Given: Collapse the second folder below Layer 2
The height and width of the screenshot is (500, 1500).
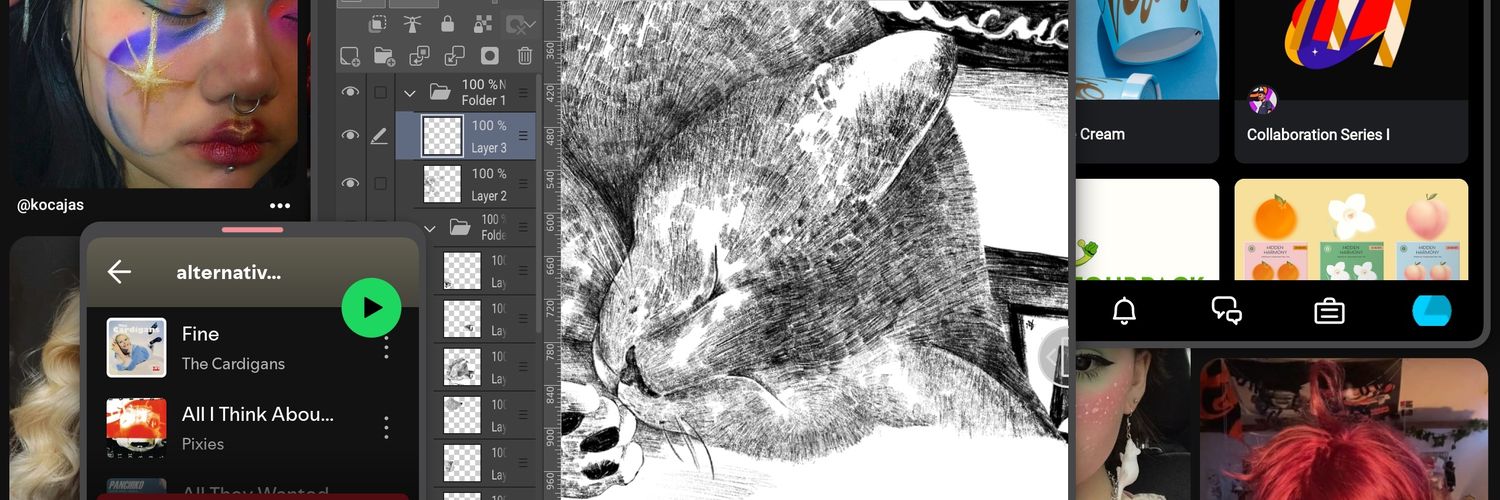Looking at the screenshot, I should pos(430,228).
